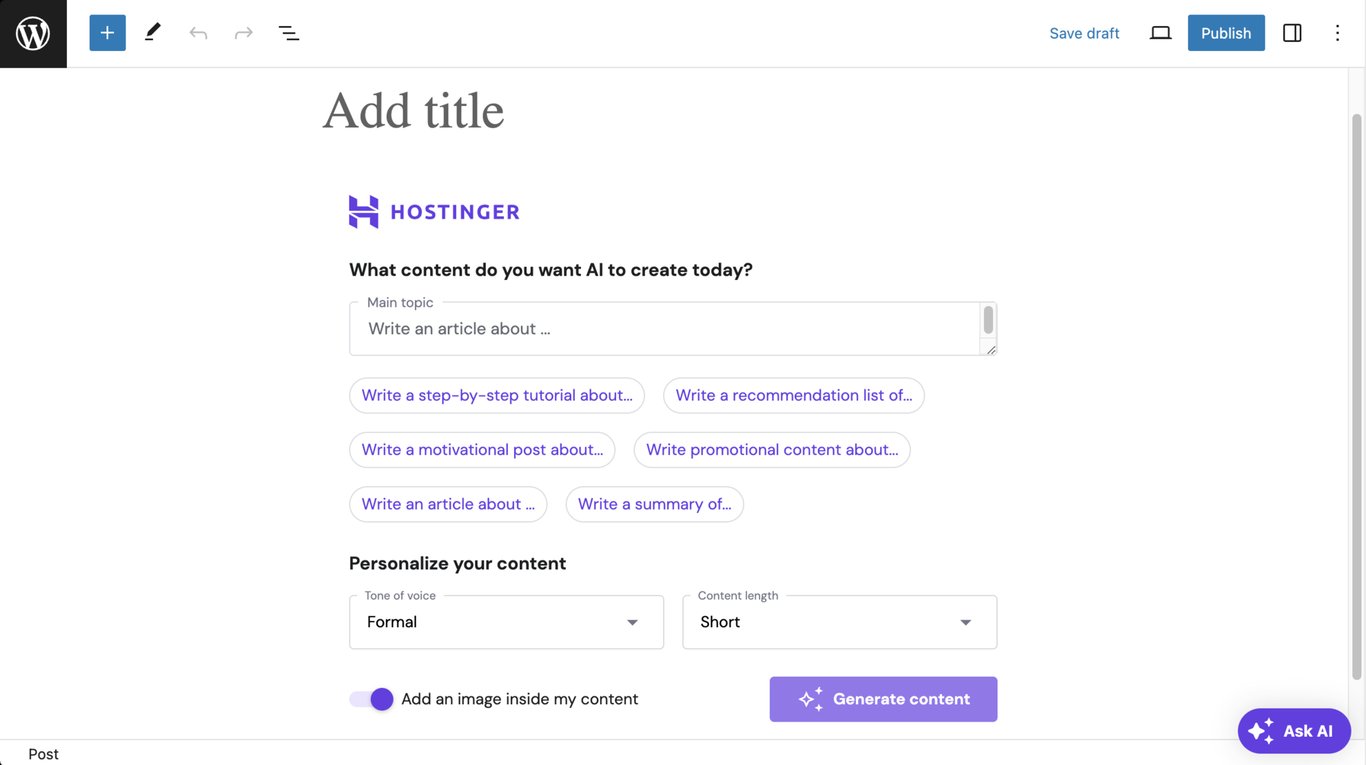Click the Publish button
This screenshot has width=1366, height=765.
[x=1226, y=31]
